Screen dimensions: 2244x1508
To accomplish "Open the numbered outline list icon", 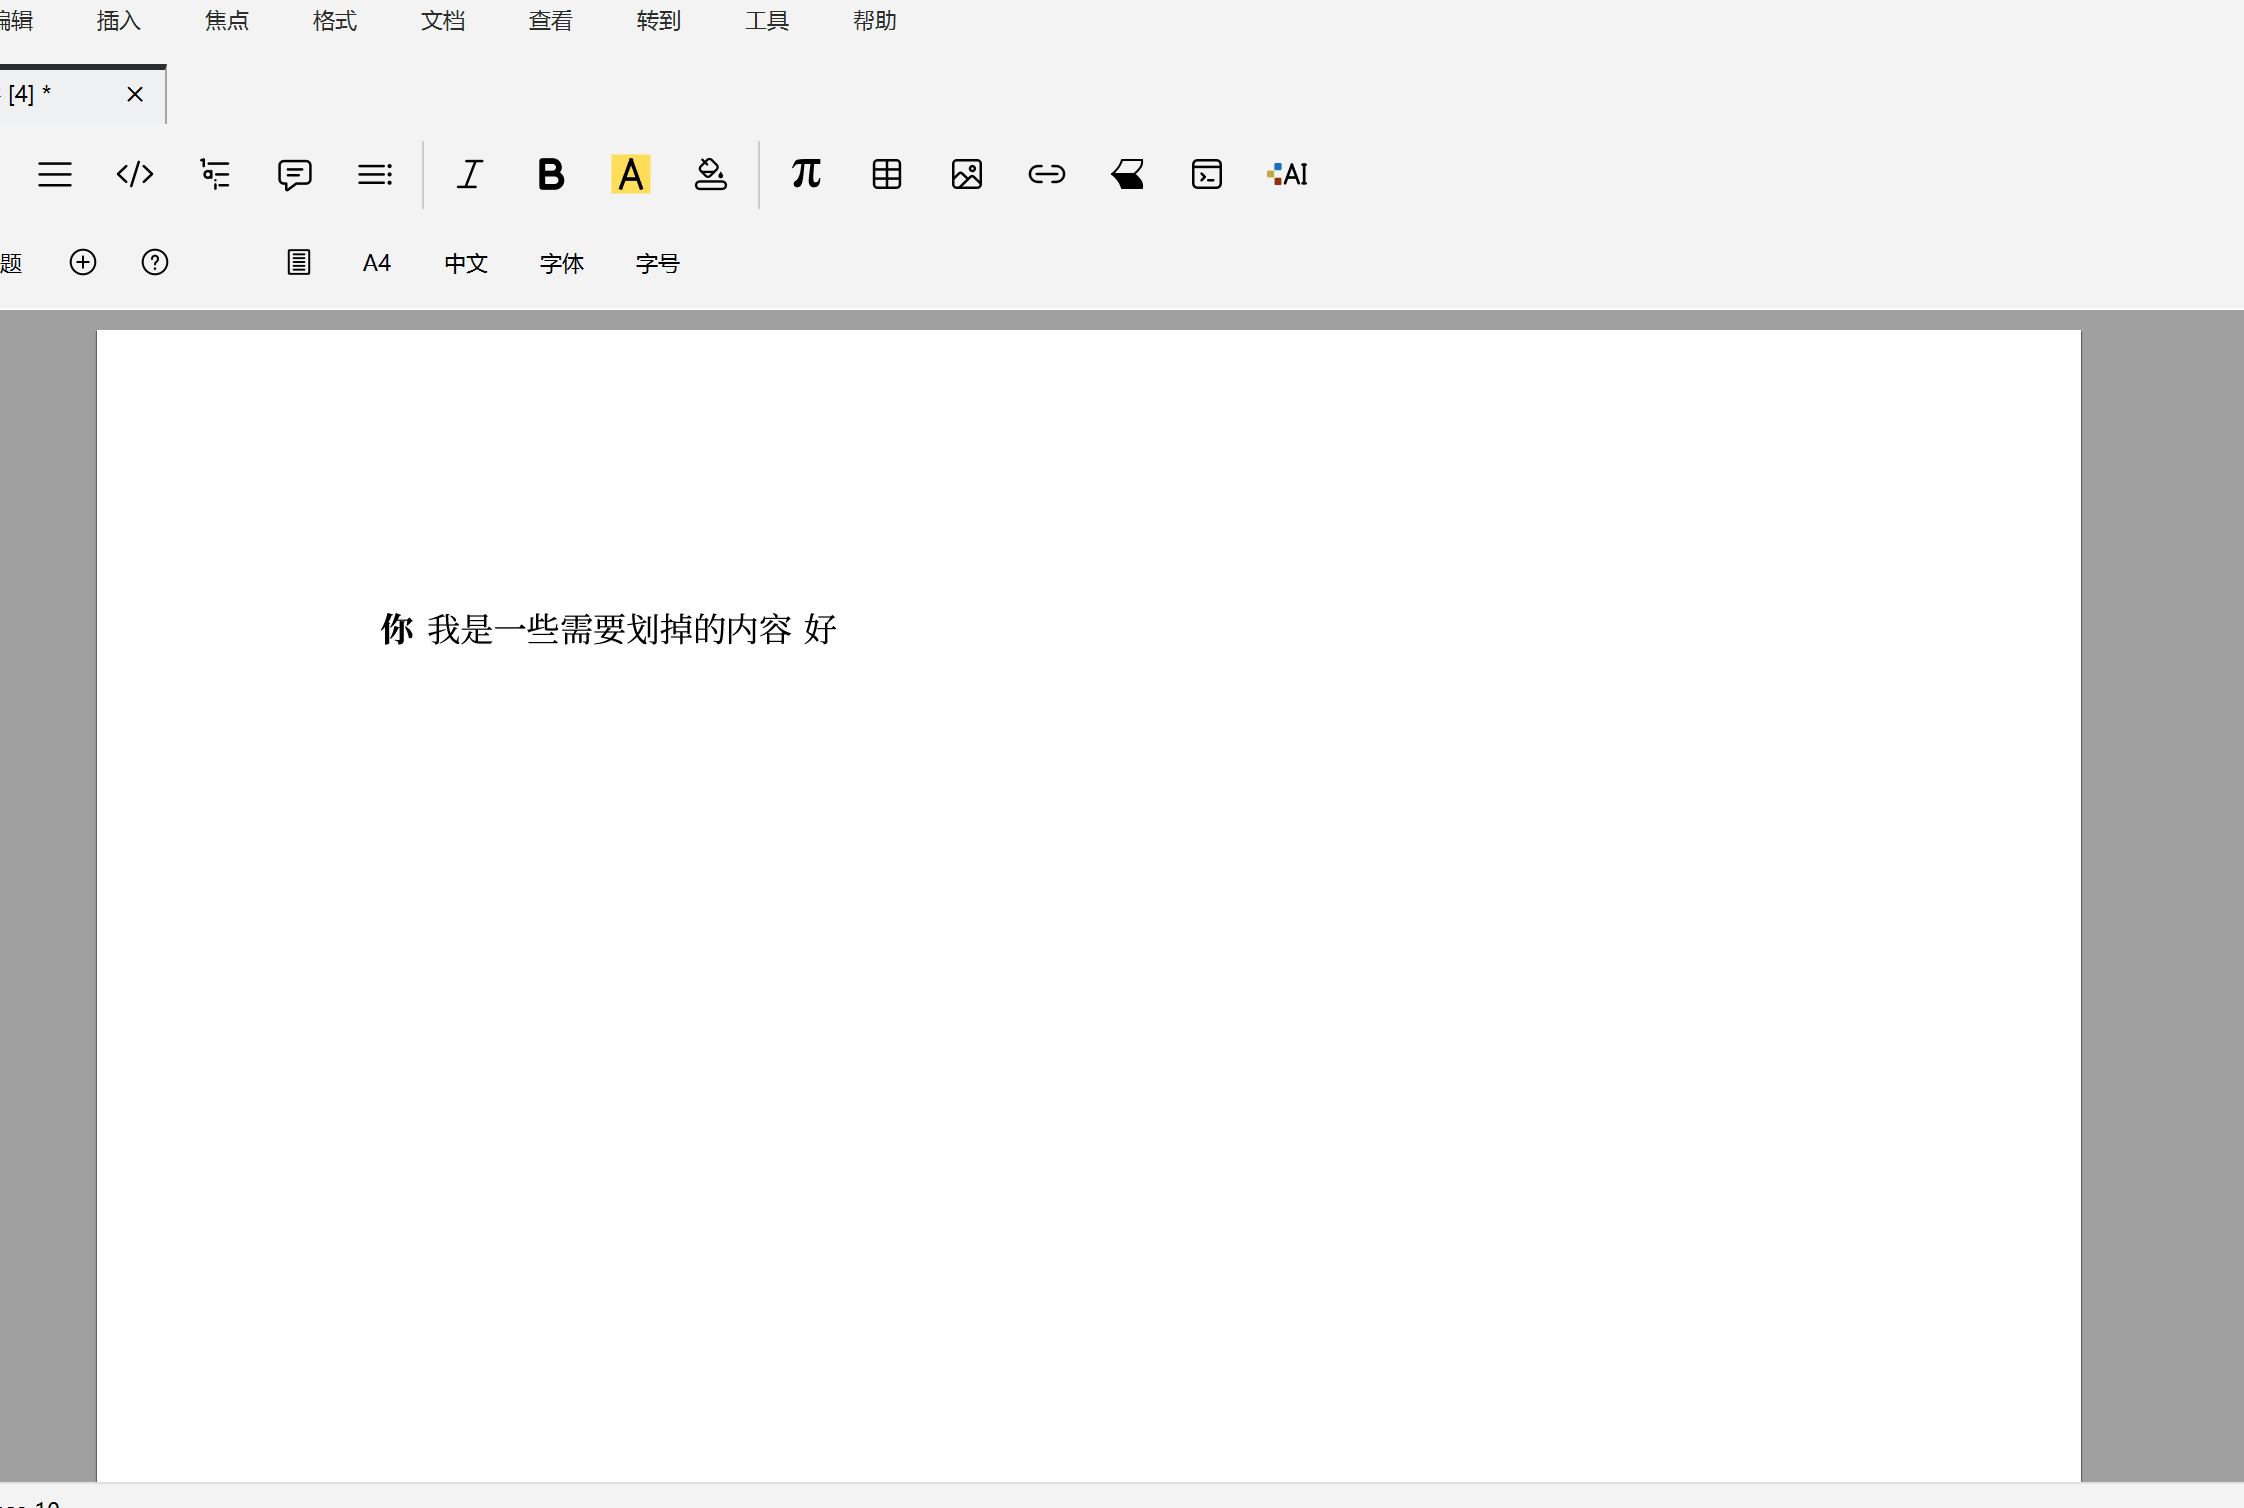I will (x=215, y=175).
